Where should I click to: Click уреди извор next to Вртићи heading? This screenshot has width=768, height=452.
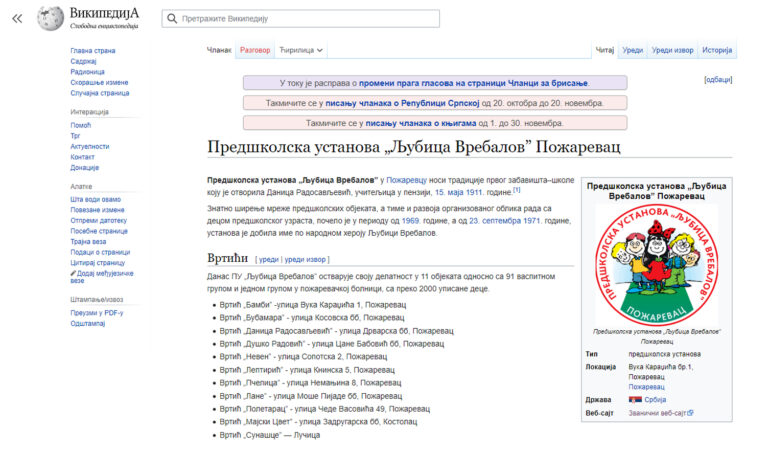tap(305, 260)
